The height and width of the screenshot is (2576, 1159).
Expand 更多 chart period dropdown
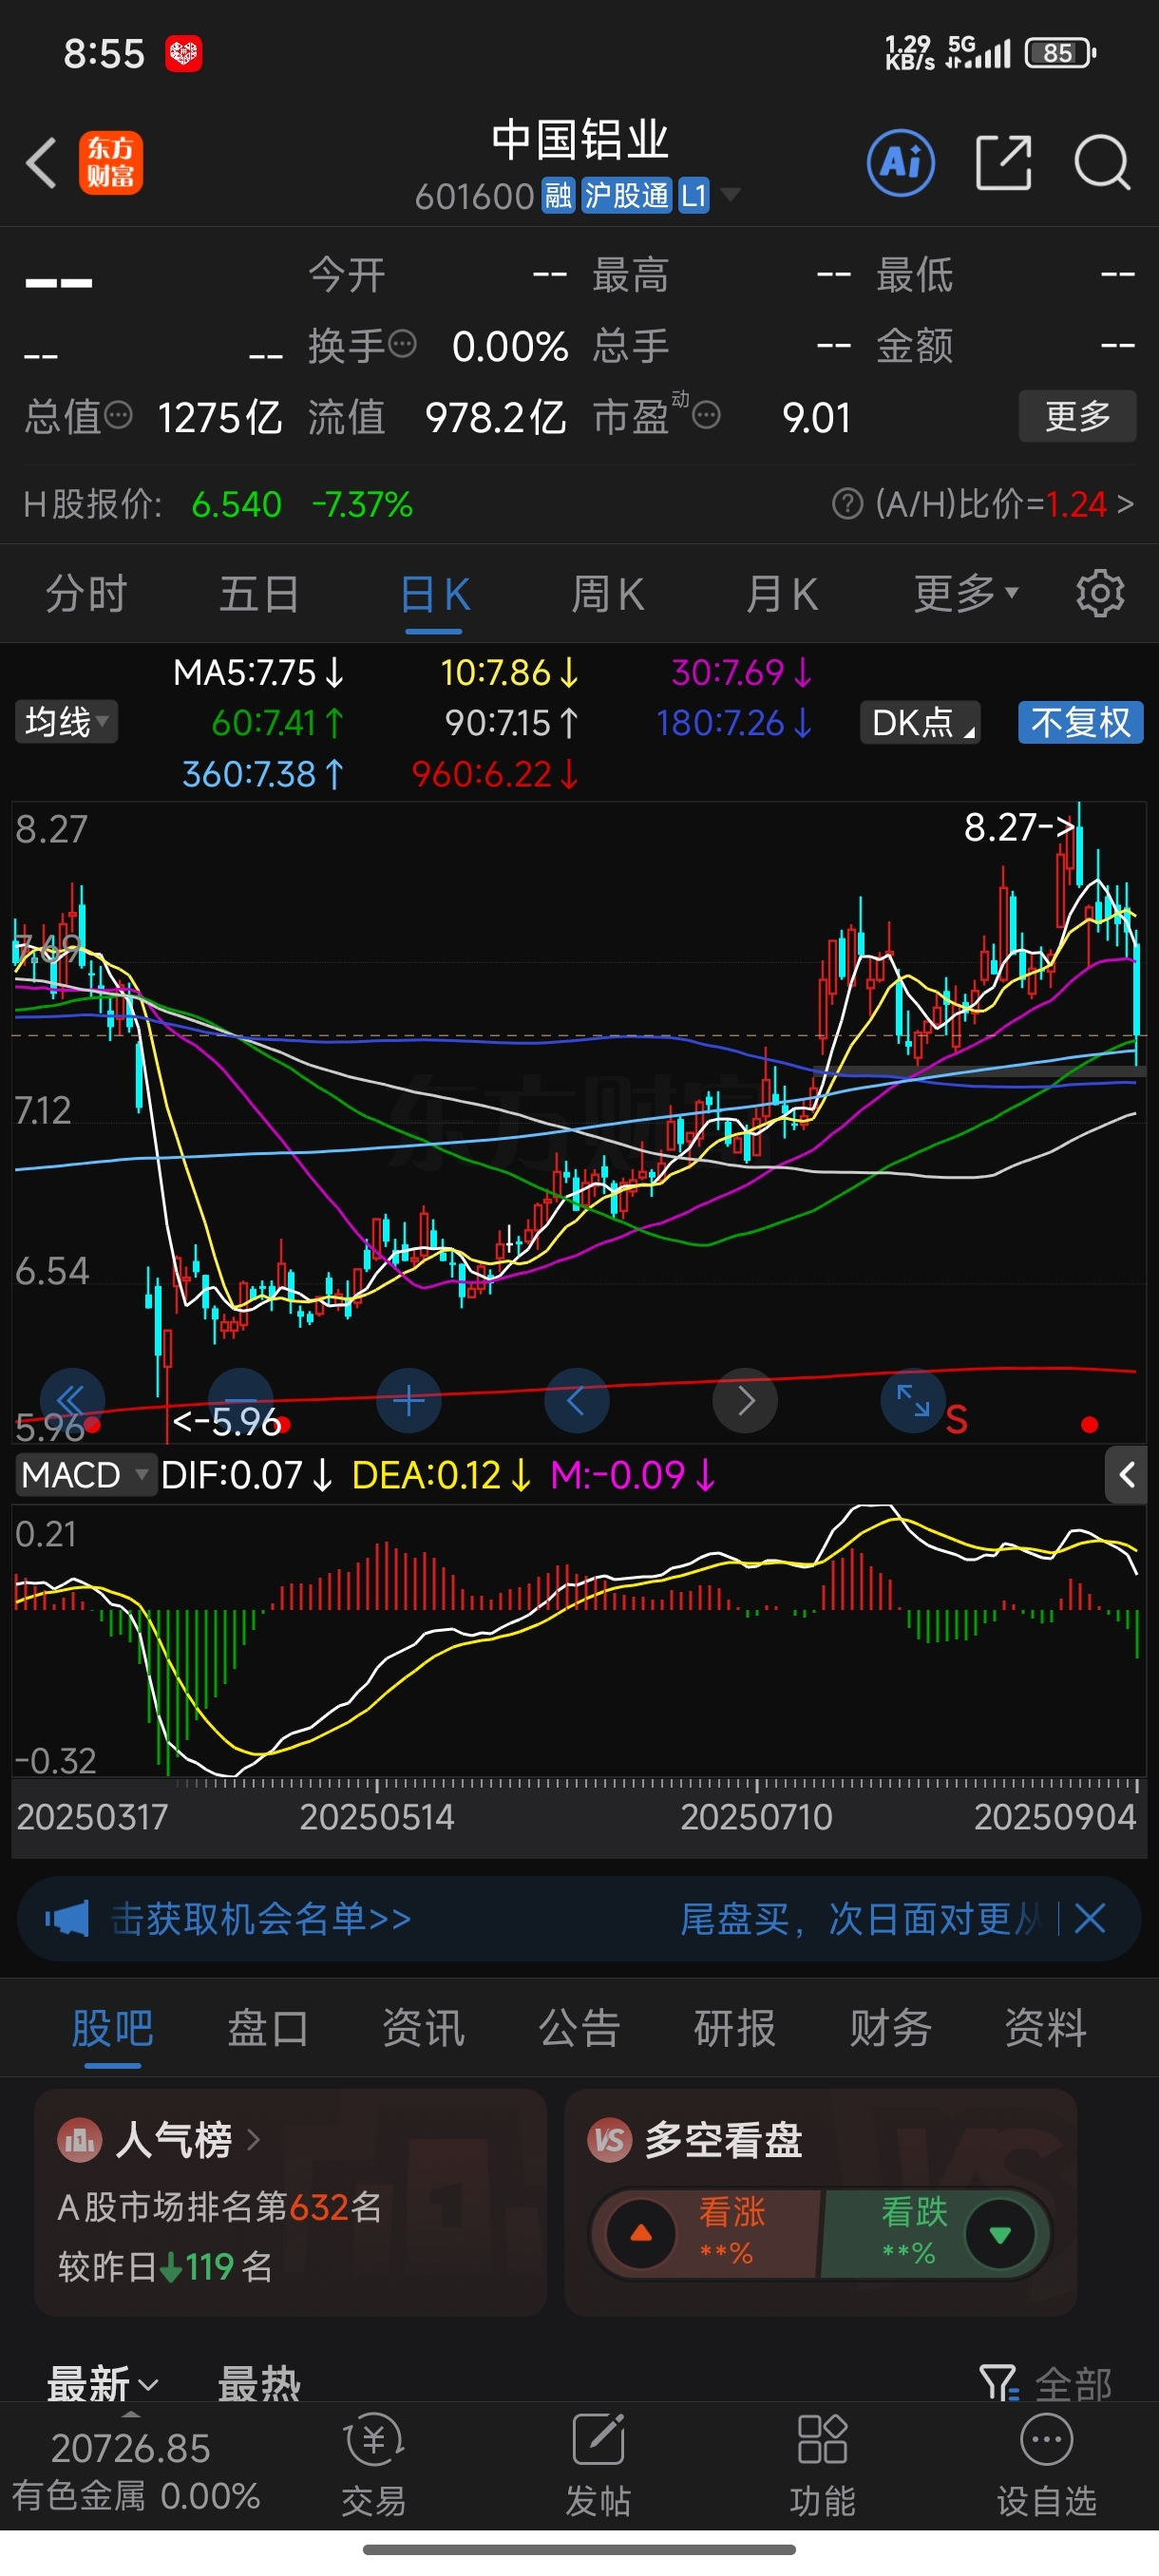(x=966, y=594)
